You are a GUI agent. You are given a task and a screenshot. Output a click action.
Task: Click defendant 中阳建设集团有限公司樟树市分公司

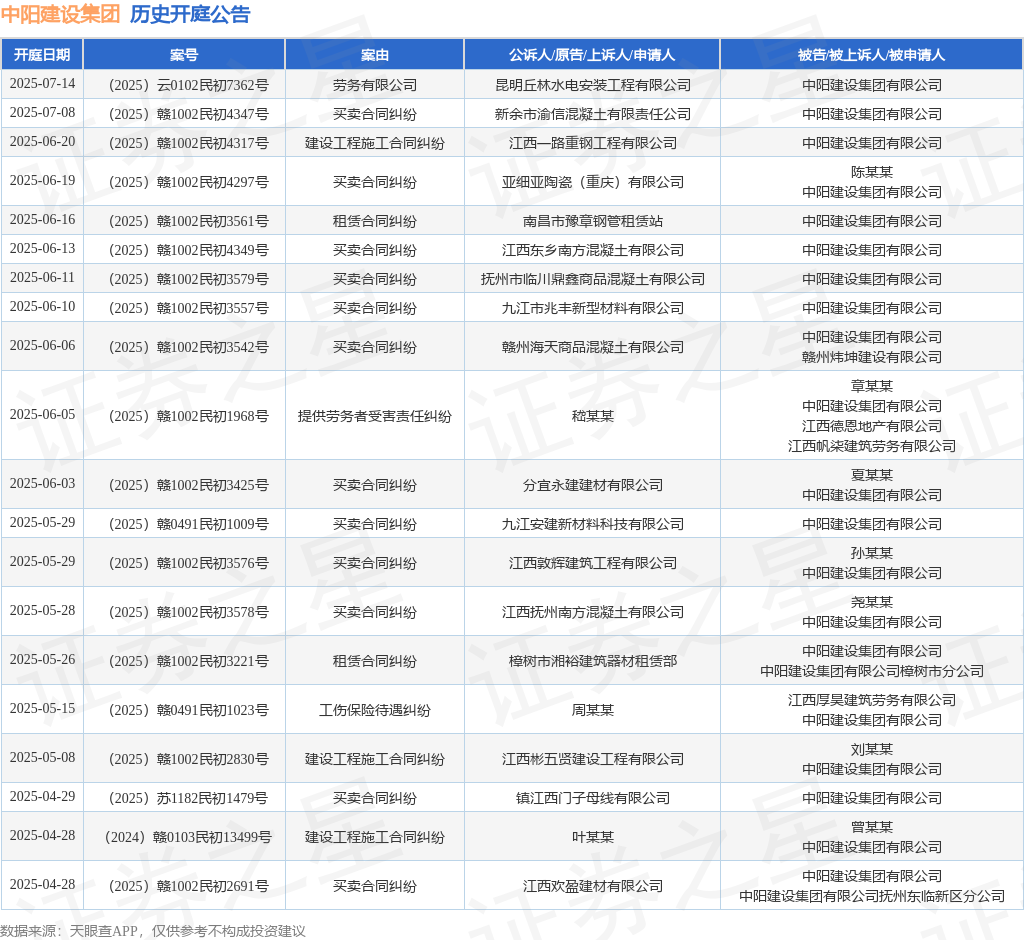click(x=872, y=672)
